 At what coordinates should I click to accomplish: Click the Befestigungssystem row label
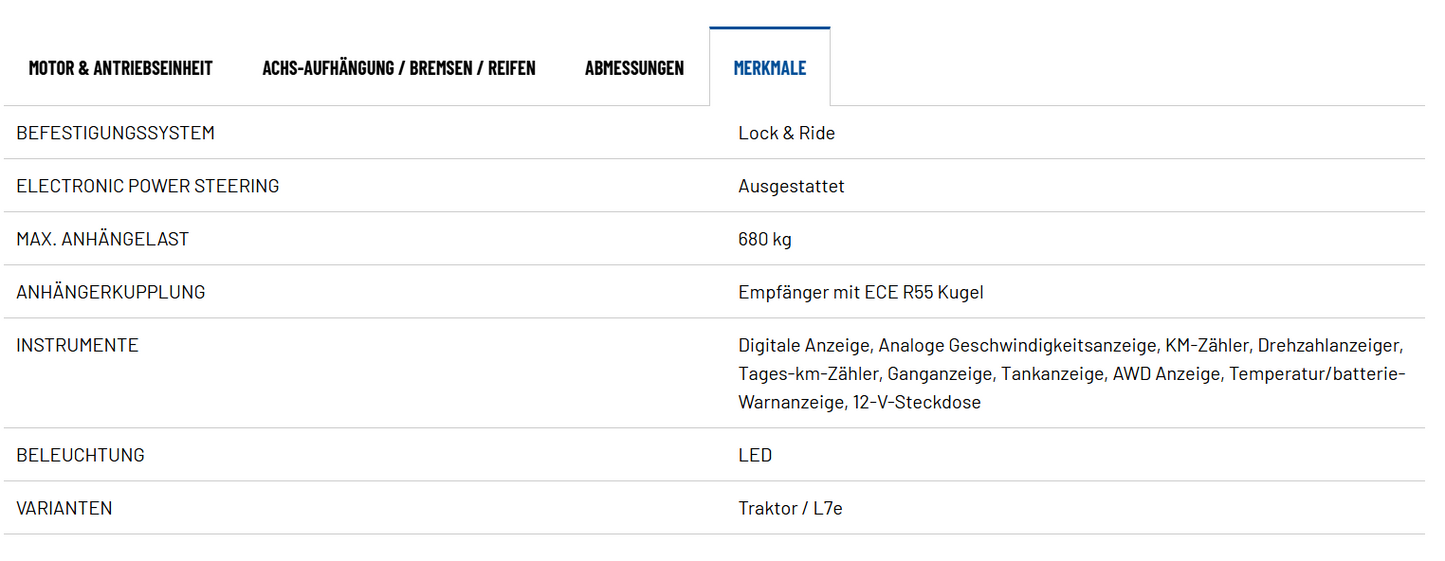click(115, 133)
